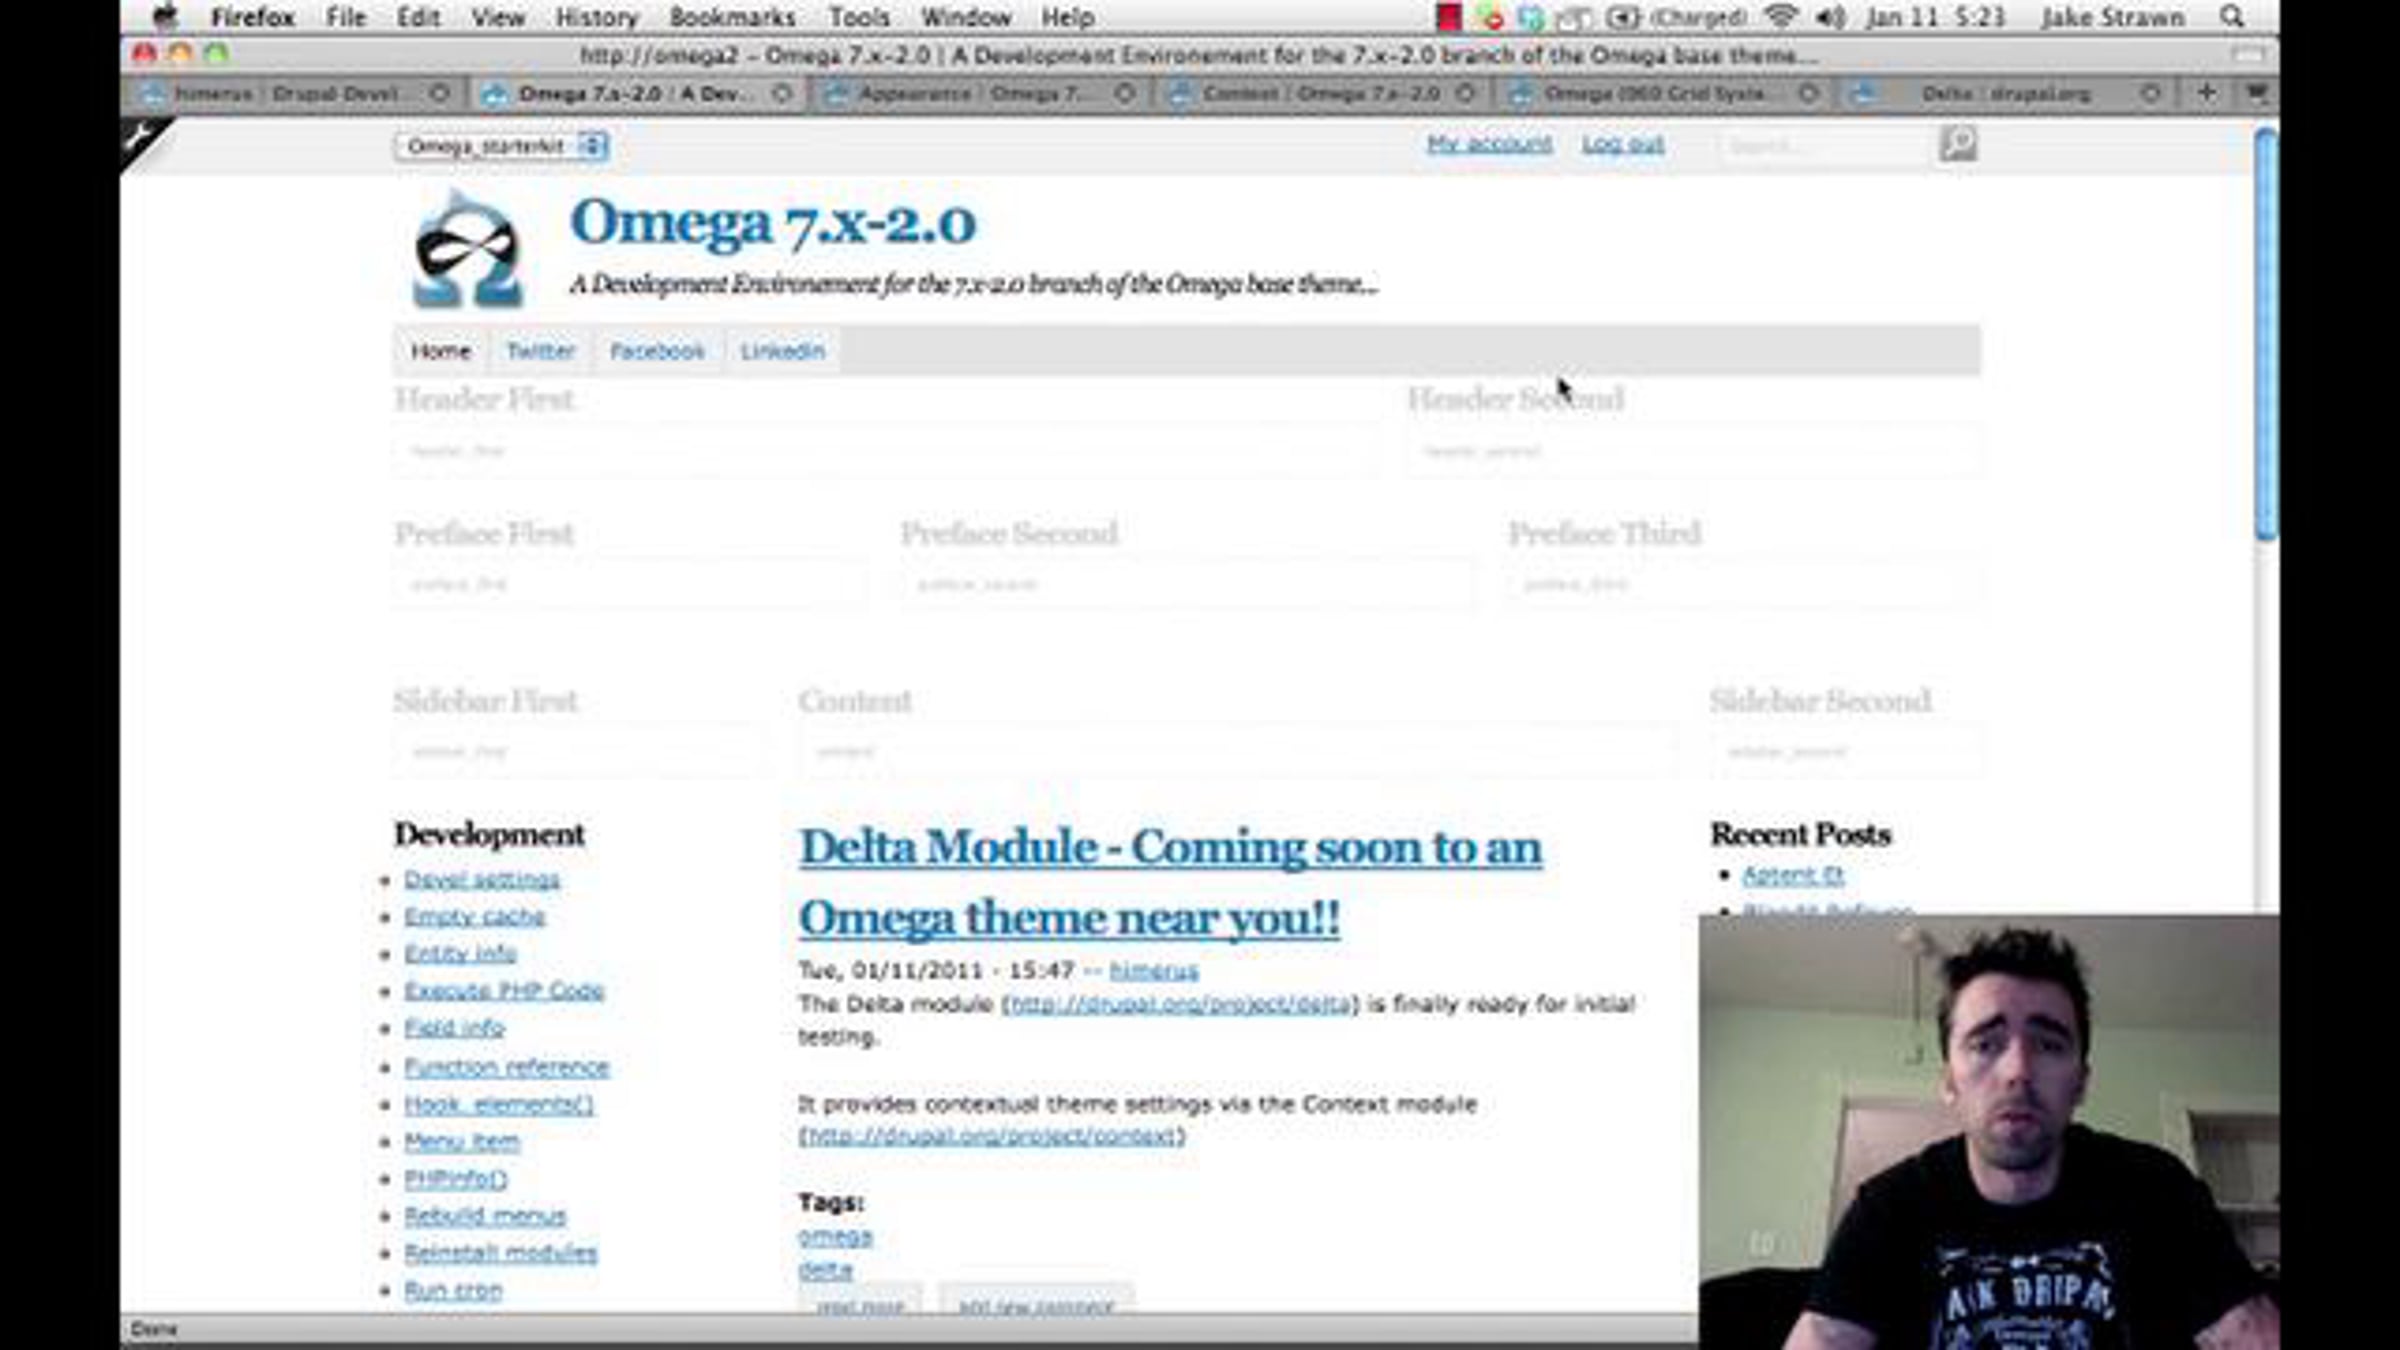Open the list-all-tabs button
This screenshot has height=1350, width=2400.
[2257, 93]
